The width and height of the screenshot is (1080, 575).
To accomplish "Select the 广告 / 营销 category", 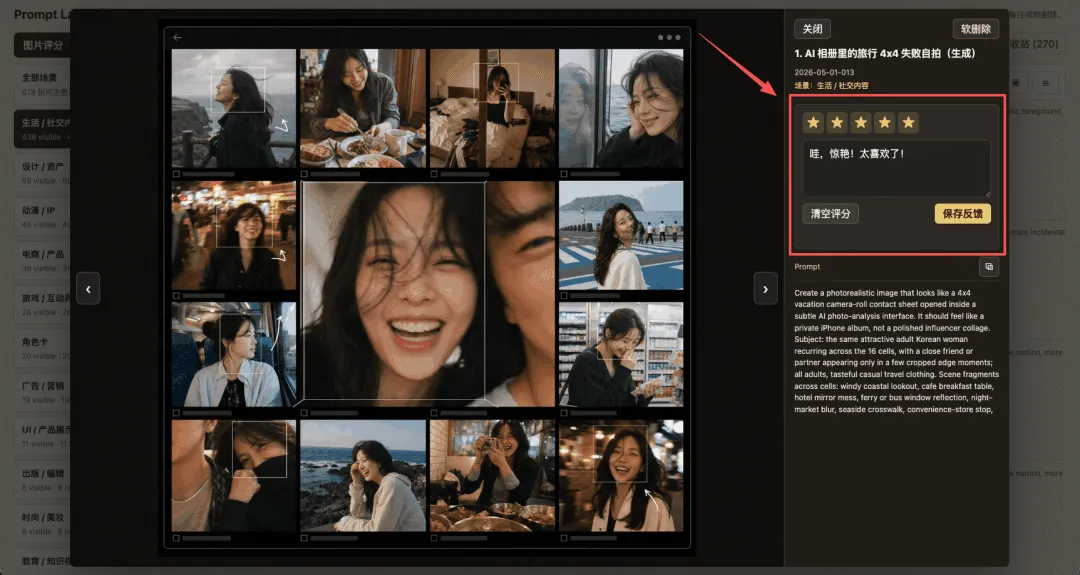I will coord(43,392).
